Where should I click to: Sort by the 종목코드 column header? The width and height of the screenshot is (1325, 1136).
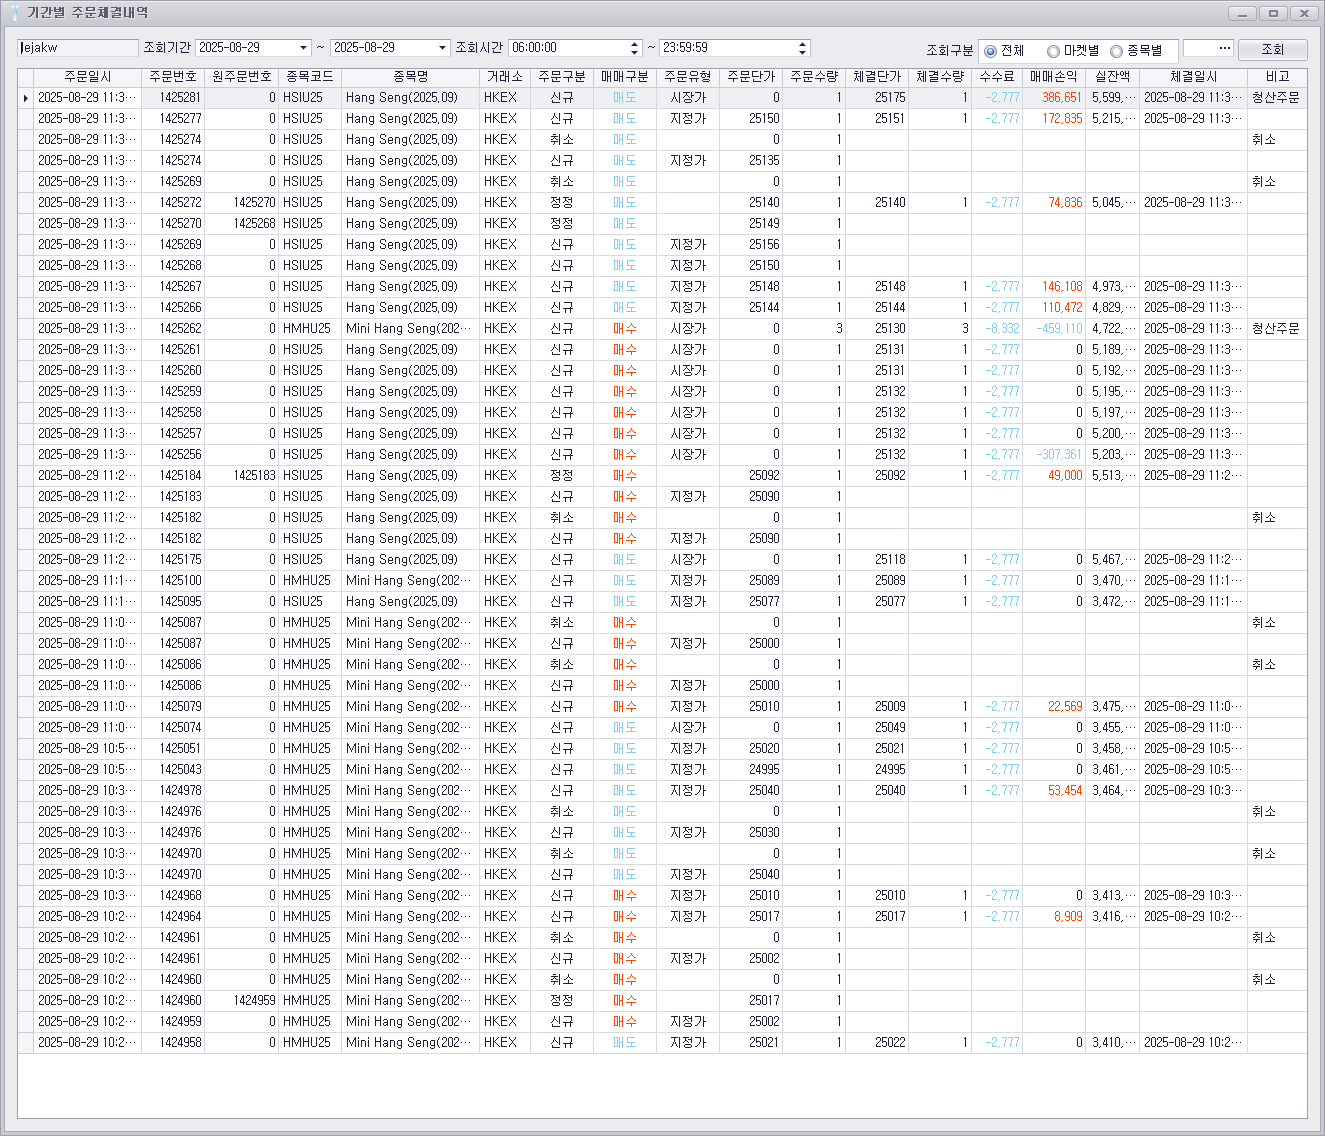[310, 77]
